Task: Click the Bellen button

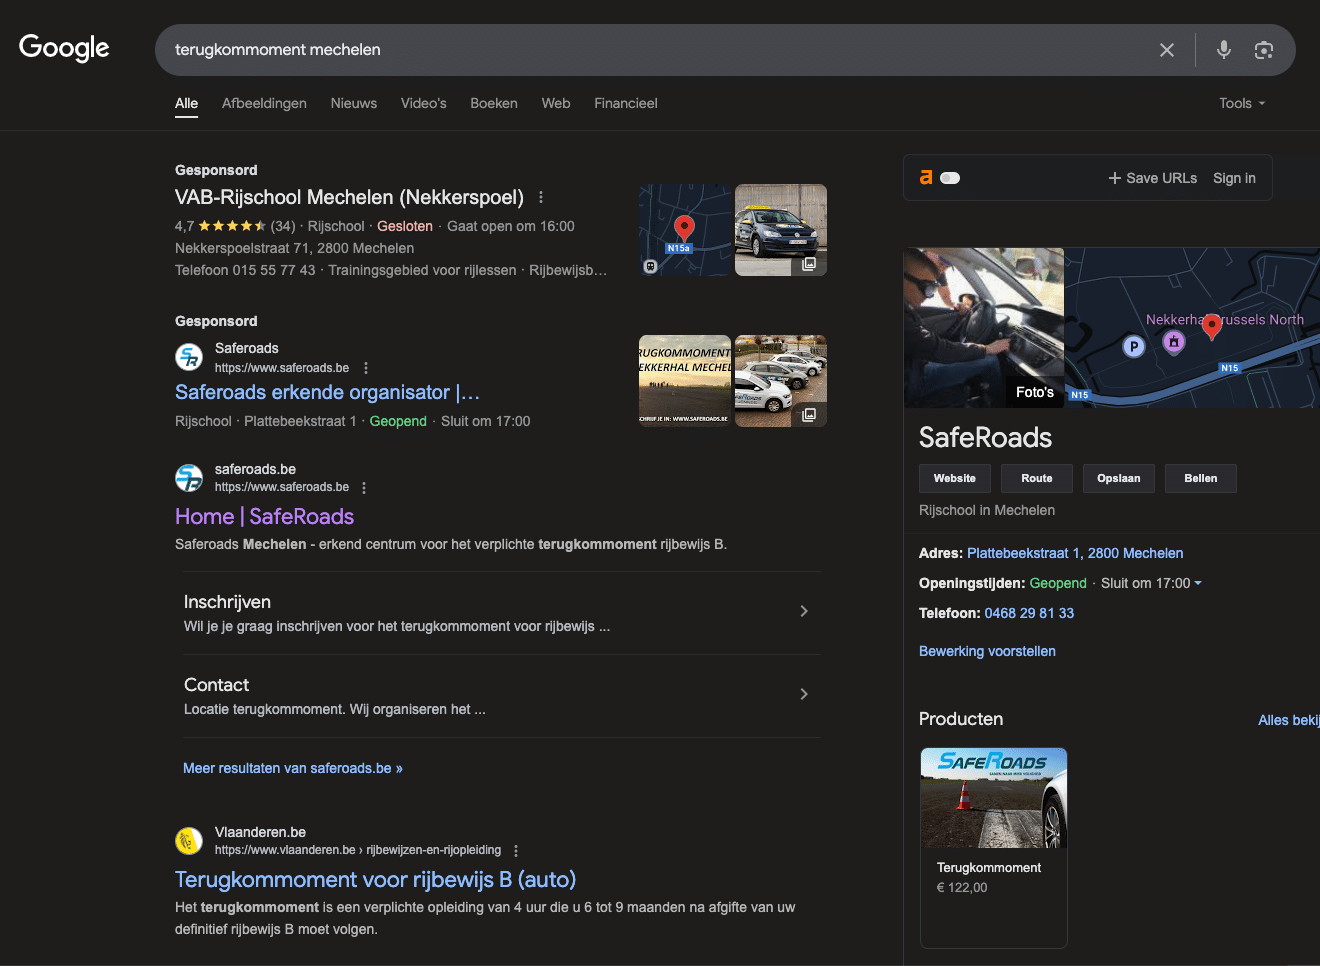Action: pyautogui.click(x=1201, y=478)
